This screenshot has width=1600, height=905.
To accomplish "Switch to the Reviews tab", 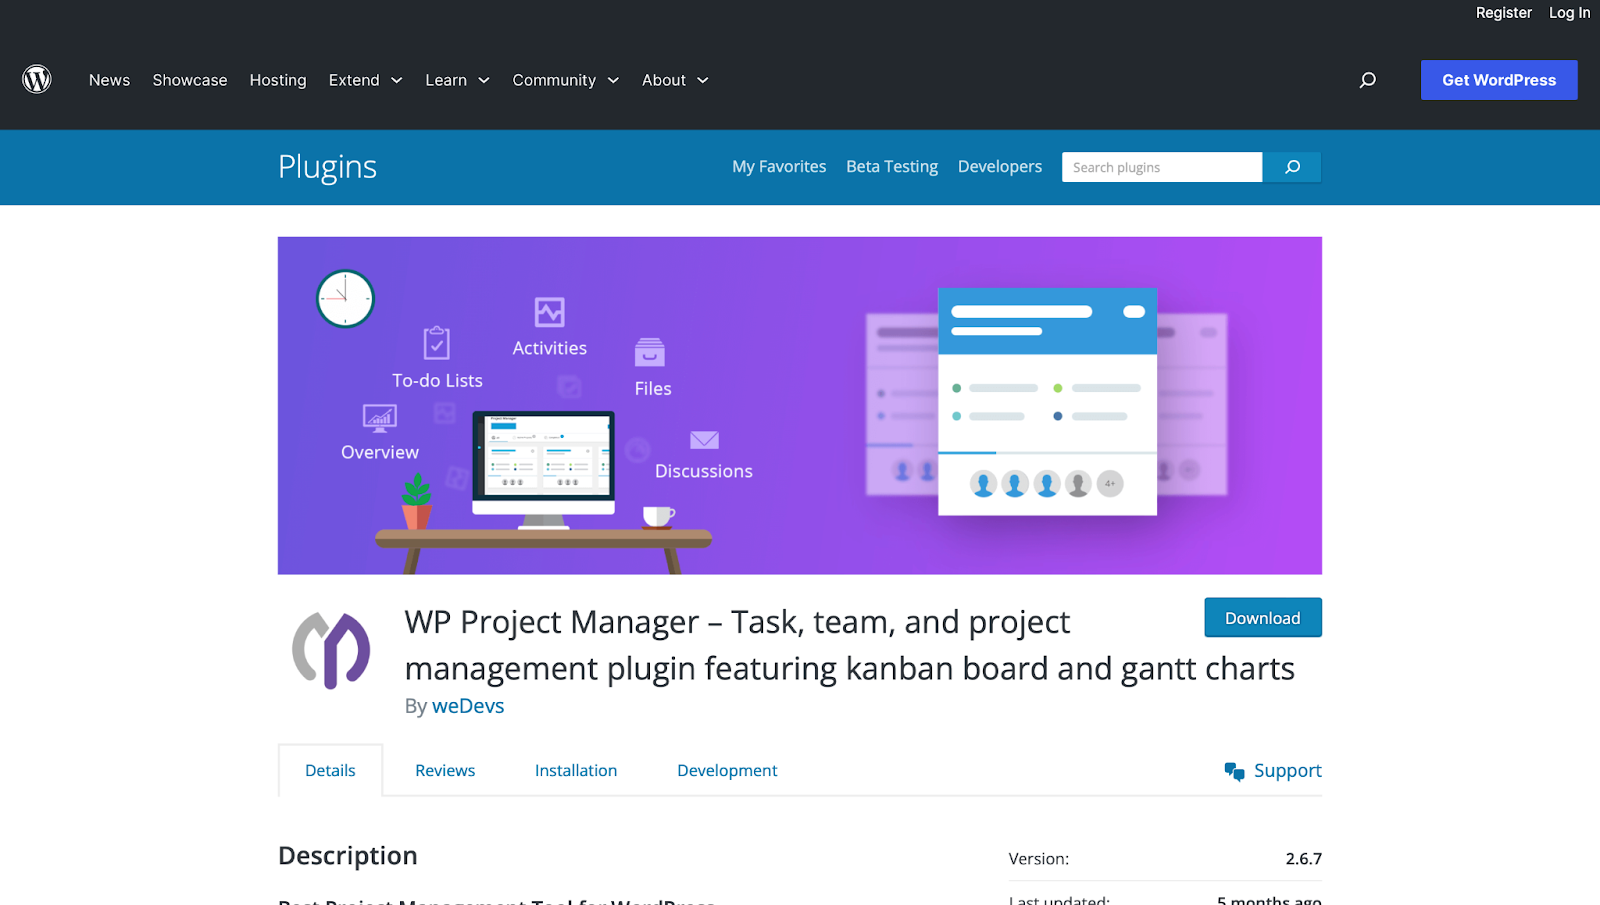I will click(x=445, y=770).
